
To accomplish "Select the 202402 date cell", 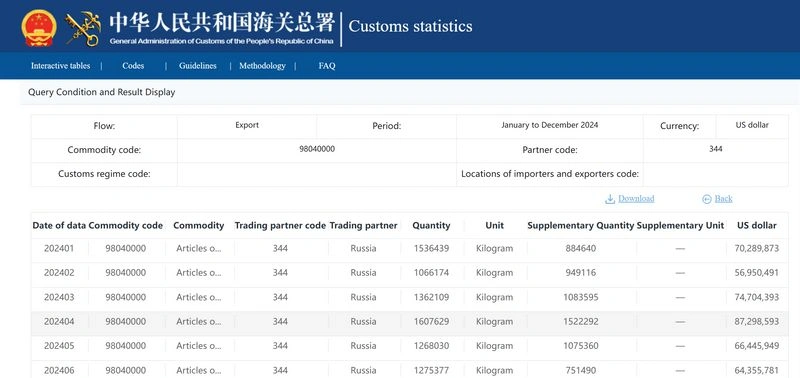I will coord(59,273).
